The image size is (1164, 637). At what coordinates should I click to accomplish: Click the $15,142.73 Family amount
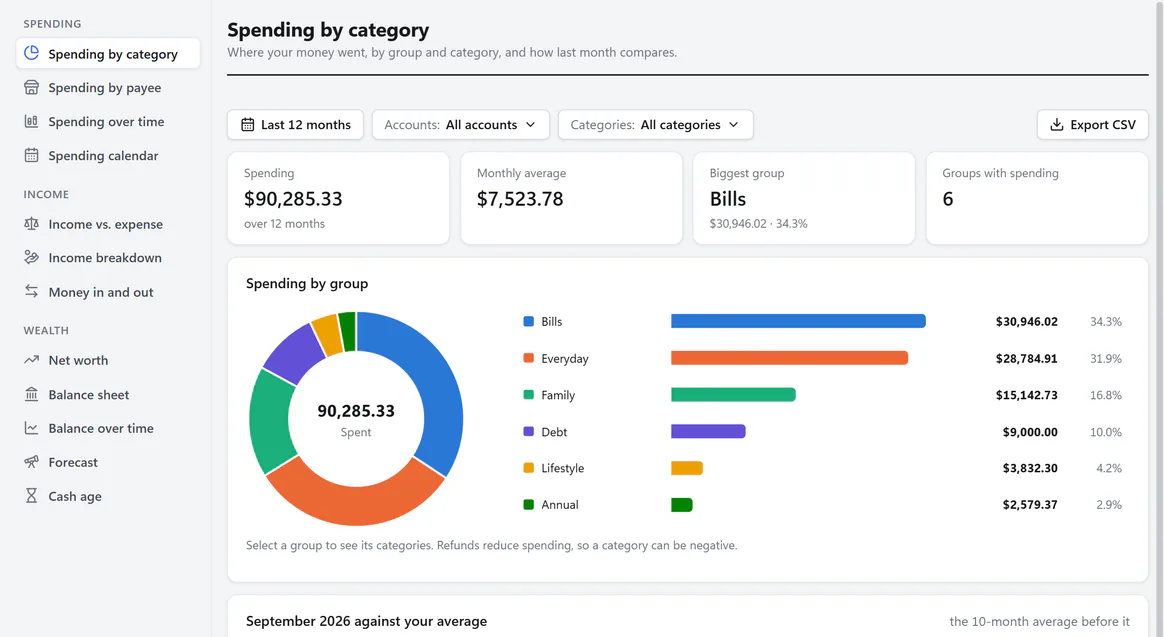tap(1027, 395)
